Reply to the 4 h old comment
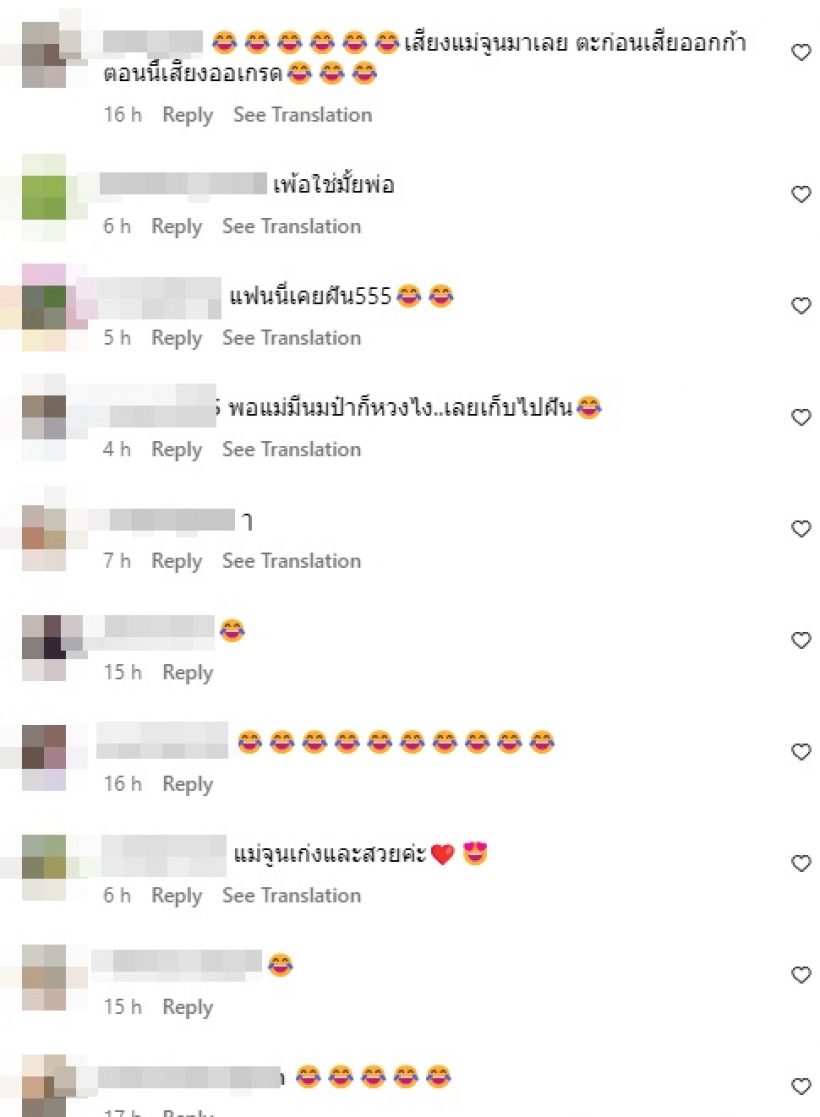 pyautogui.click(x=177, y=450)
